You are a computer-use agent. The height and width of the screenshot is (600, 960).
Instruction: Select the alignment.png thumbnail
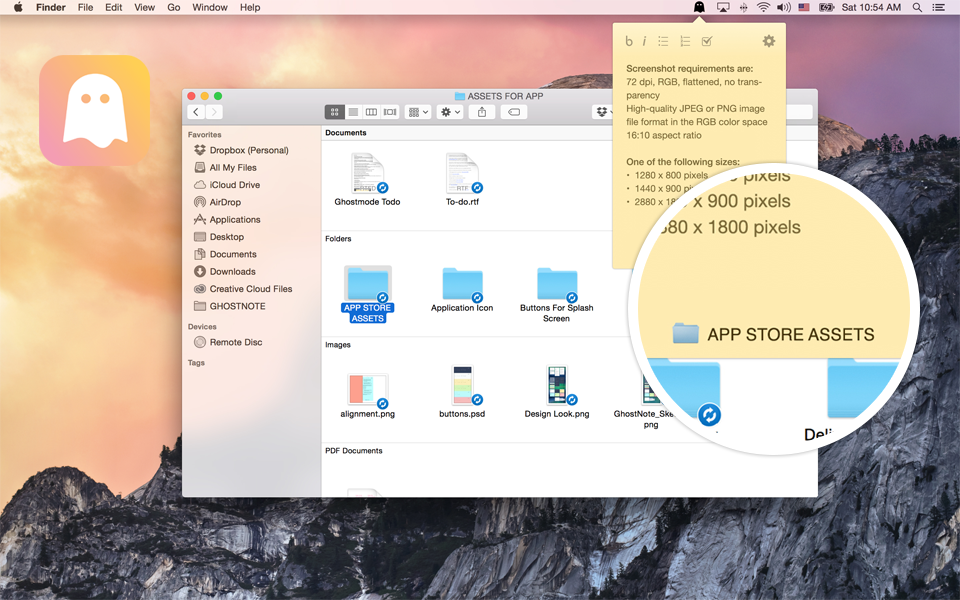(367, 389)
